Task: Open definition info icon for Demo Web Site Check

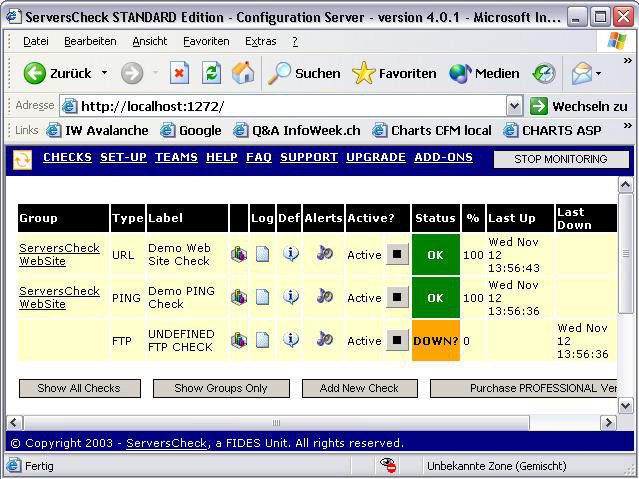Action: (291, 254)
